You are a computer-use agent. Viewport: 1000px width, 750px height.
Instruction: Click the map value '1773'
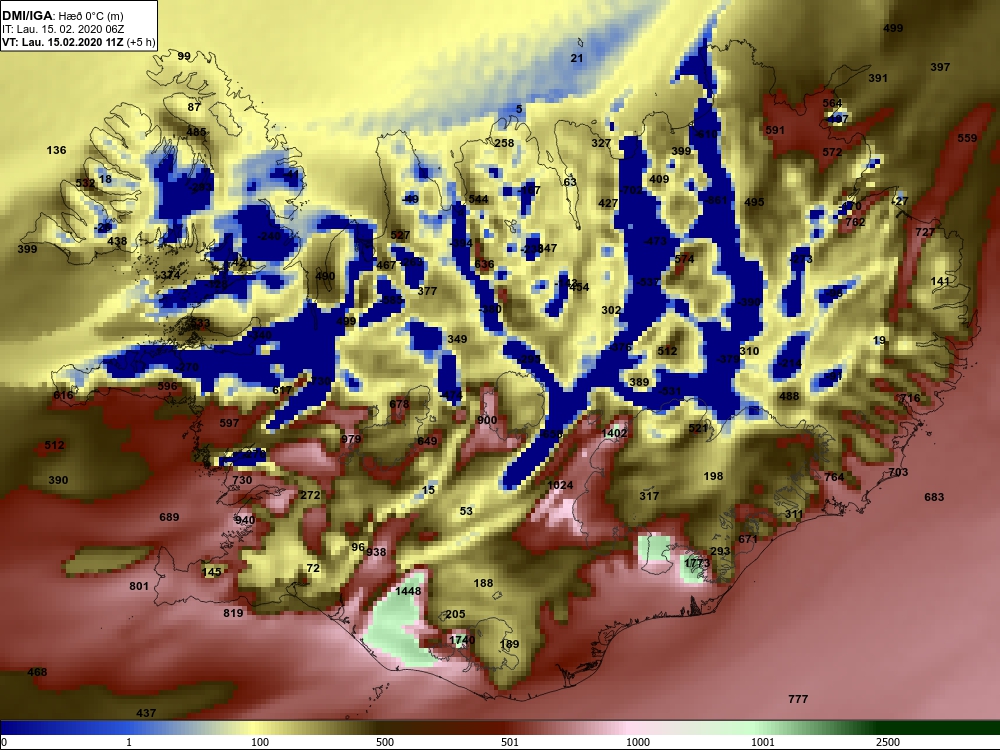pyautogui.click(x=696, y=563)
